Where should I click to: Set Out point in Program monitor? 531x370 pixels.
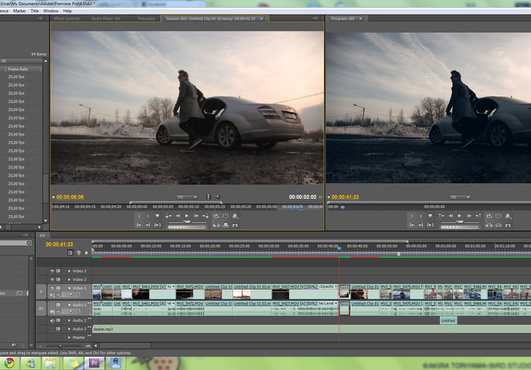pyautogui.click(x=421, y=216)
